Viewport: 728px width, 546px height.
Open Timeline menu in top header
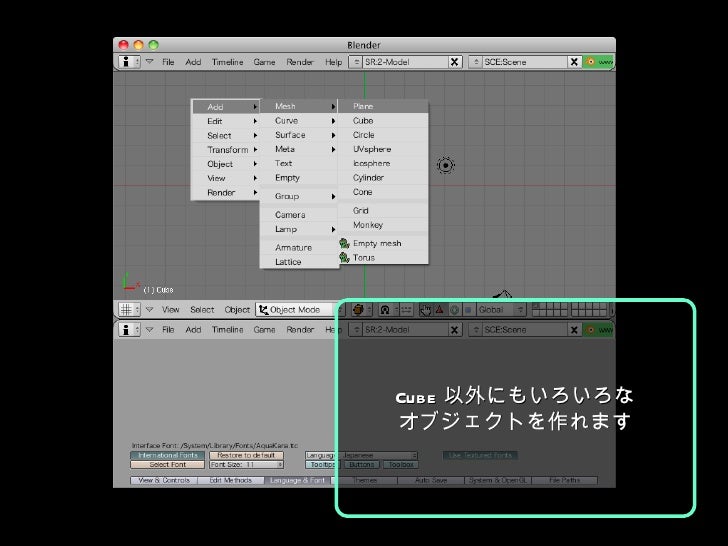click(x=228, y=62)
